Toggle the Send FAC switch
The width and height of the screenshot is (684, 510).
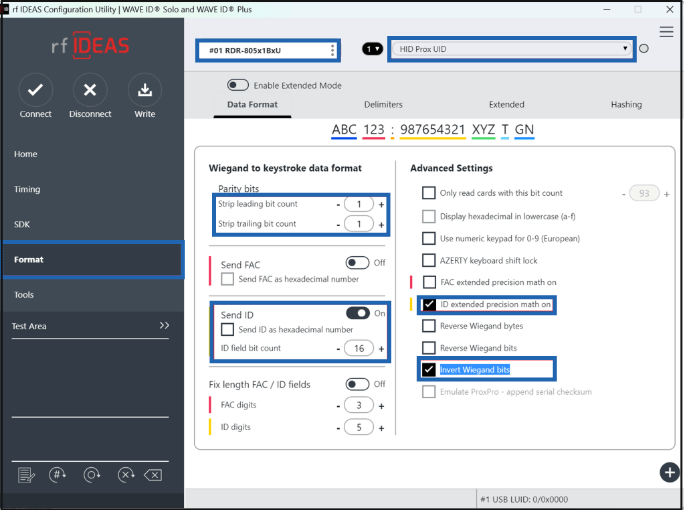tap(357, 263)
